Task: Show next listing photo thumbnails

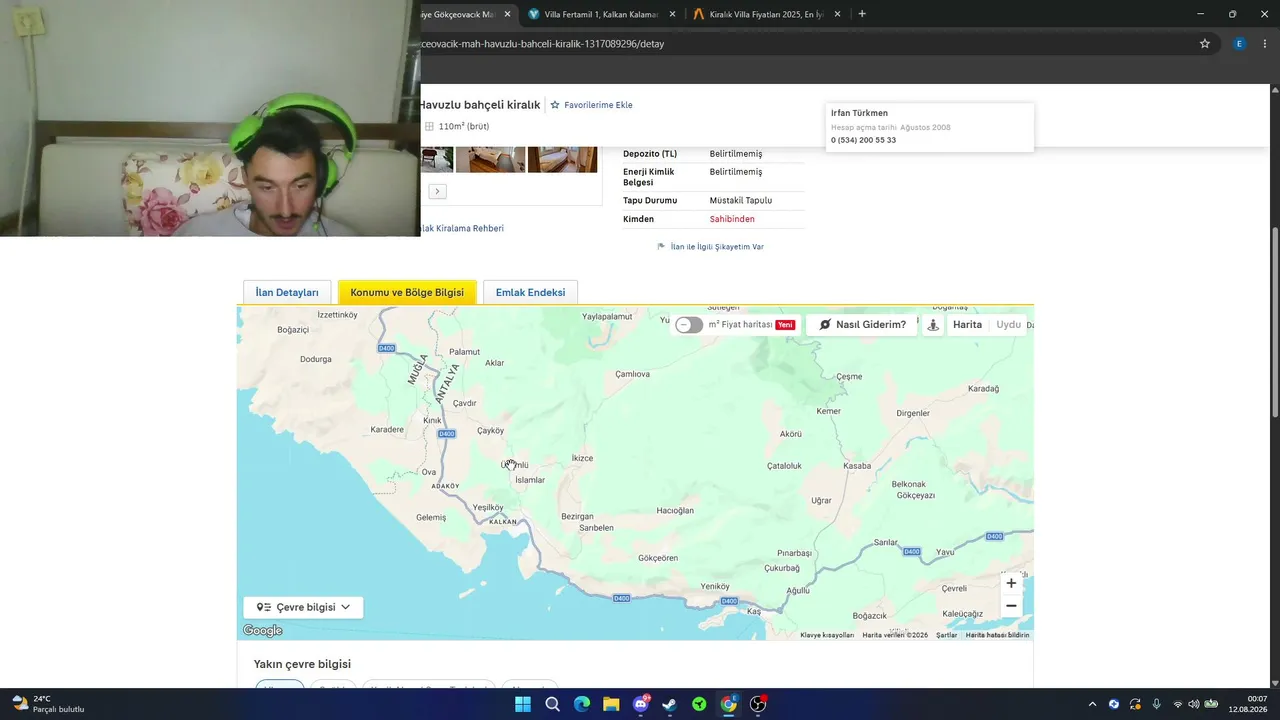Action: click(x=437, y=191)
